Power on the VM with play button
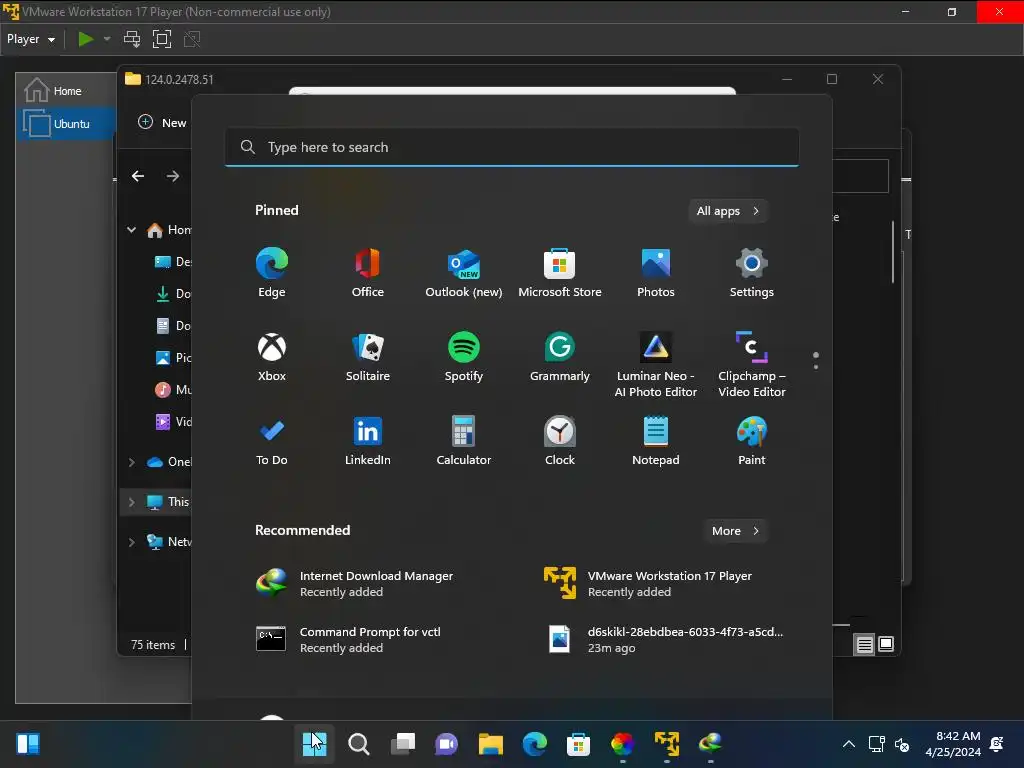Image resolution: width=1024 pixels, height=768 pixels. pos(86,39)
